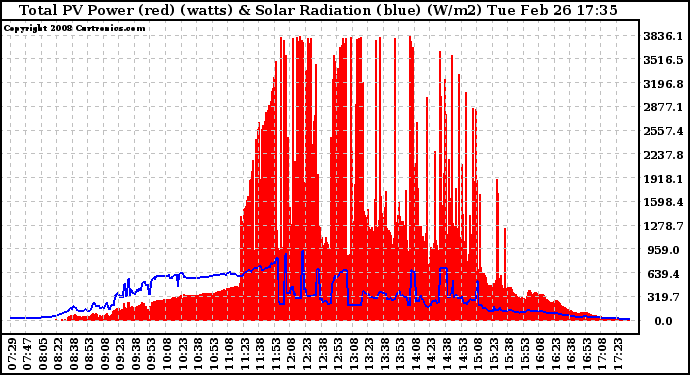Click the 07:47 time label
690x375 pixels.
point(27,354)
